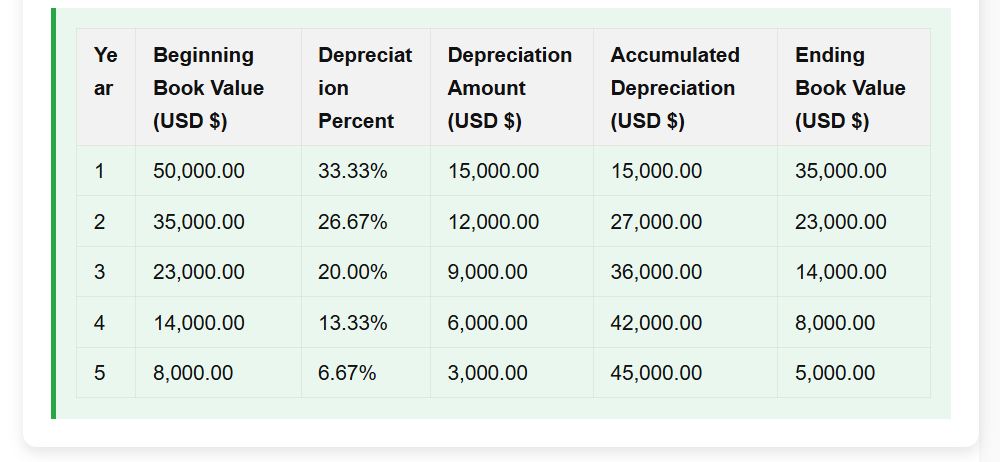
Task: Click the Accumulated Depreciation (USD $) header
Action: tap(685, 87)
